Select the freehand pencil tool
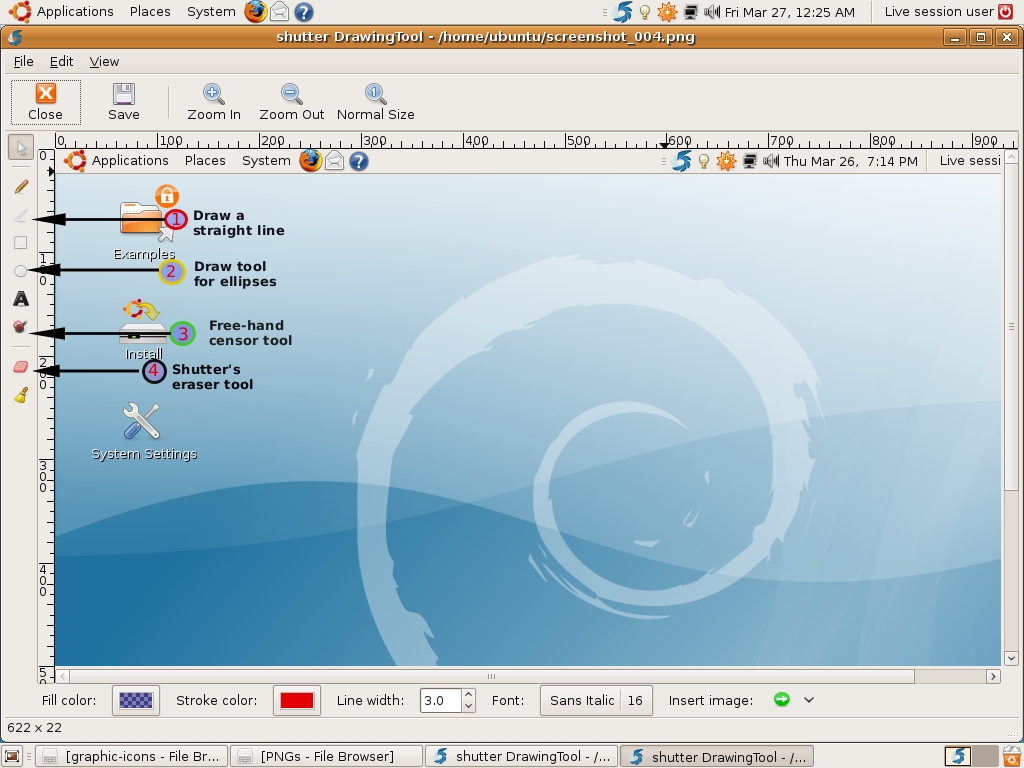This screenshot has height=768, width=1024. click(21, 187)
